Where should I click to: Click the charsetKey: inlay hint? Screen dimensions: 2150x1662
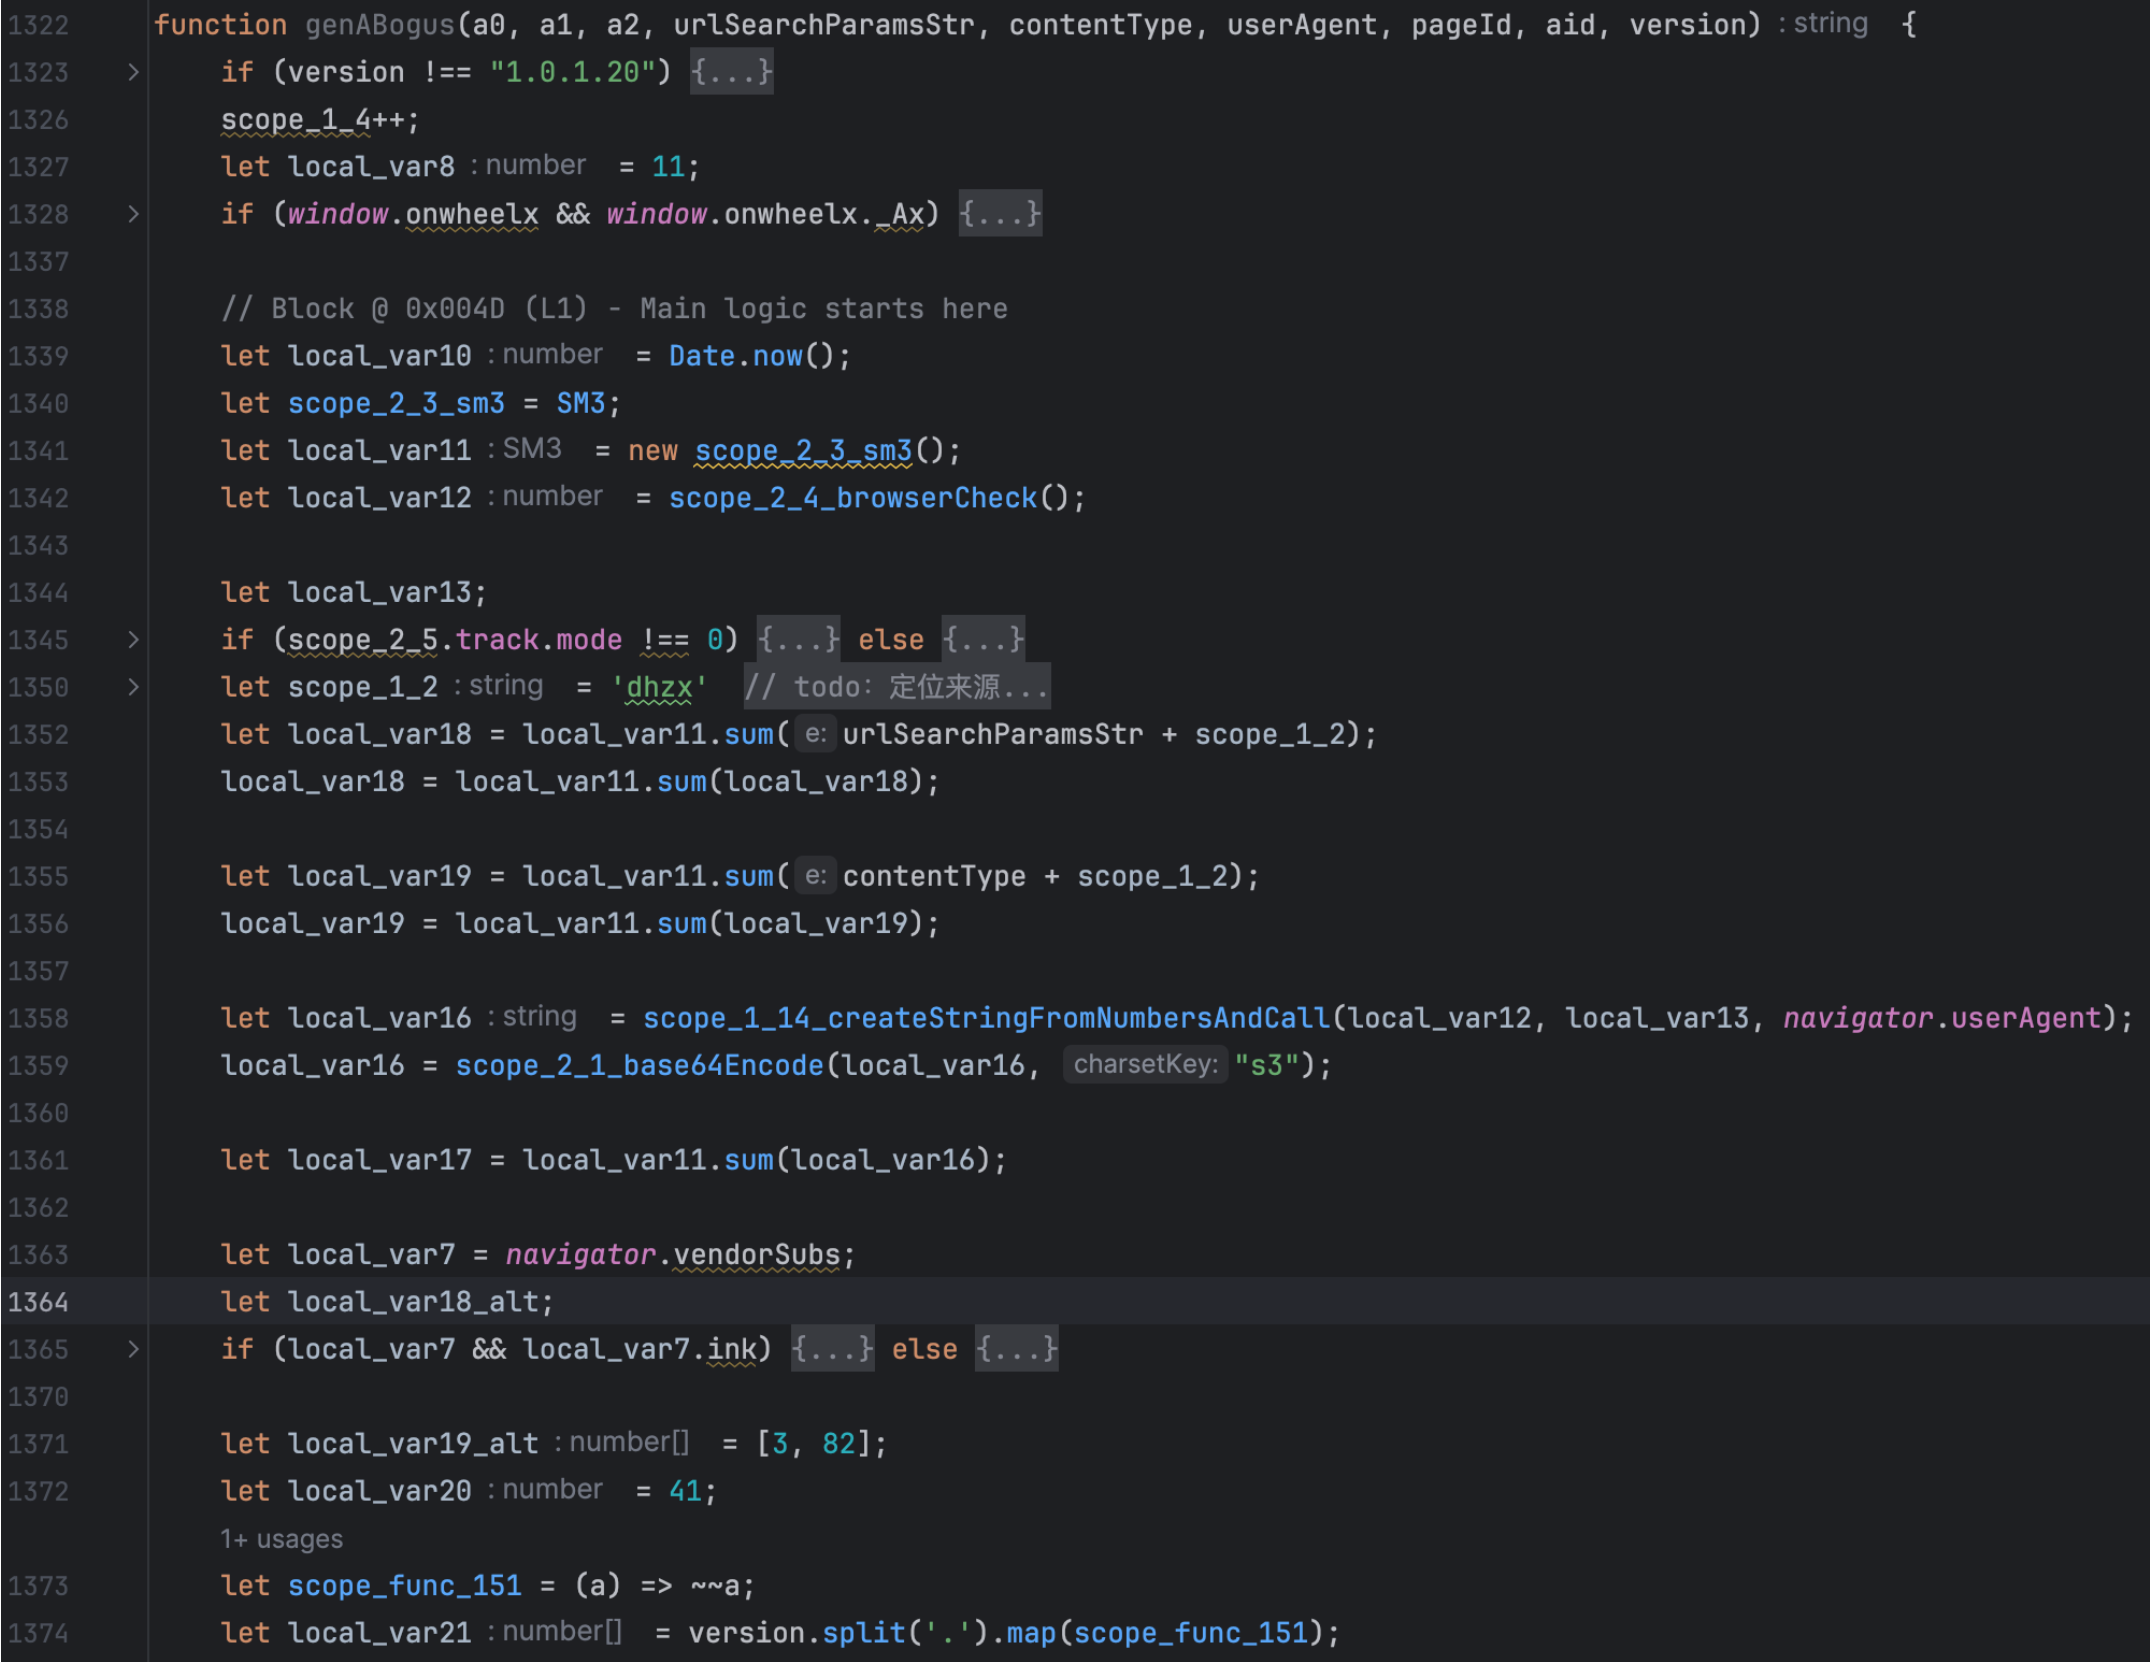pyautogui.click(x=1145, y=1064)
